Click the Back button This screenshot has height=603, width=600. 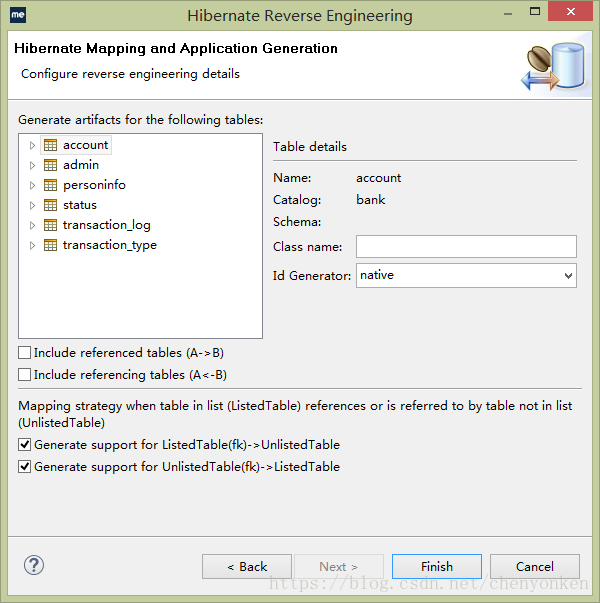click(247, 566)
